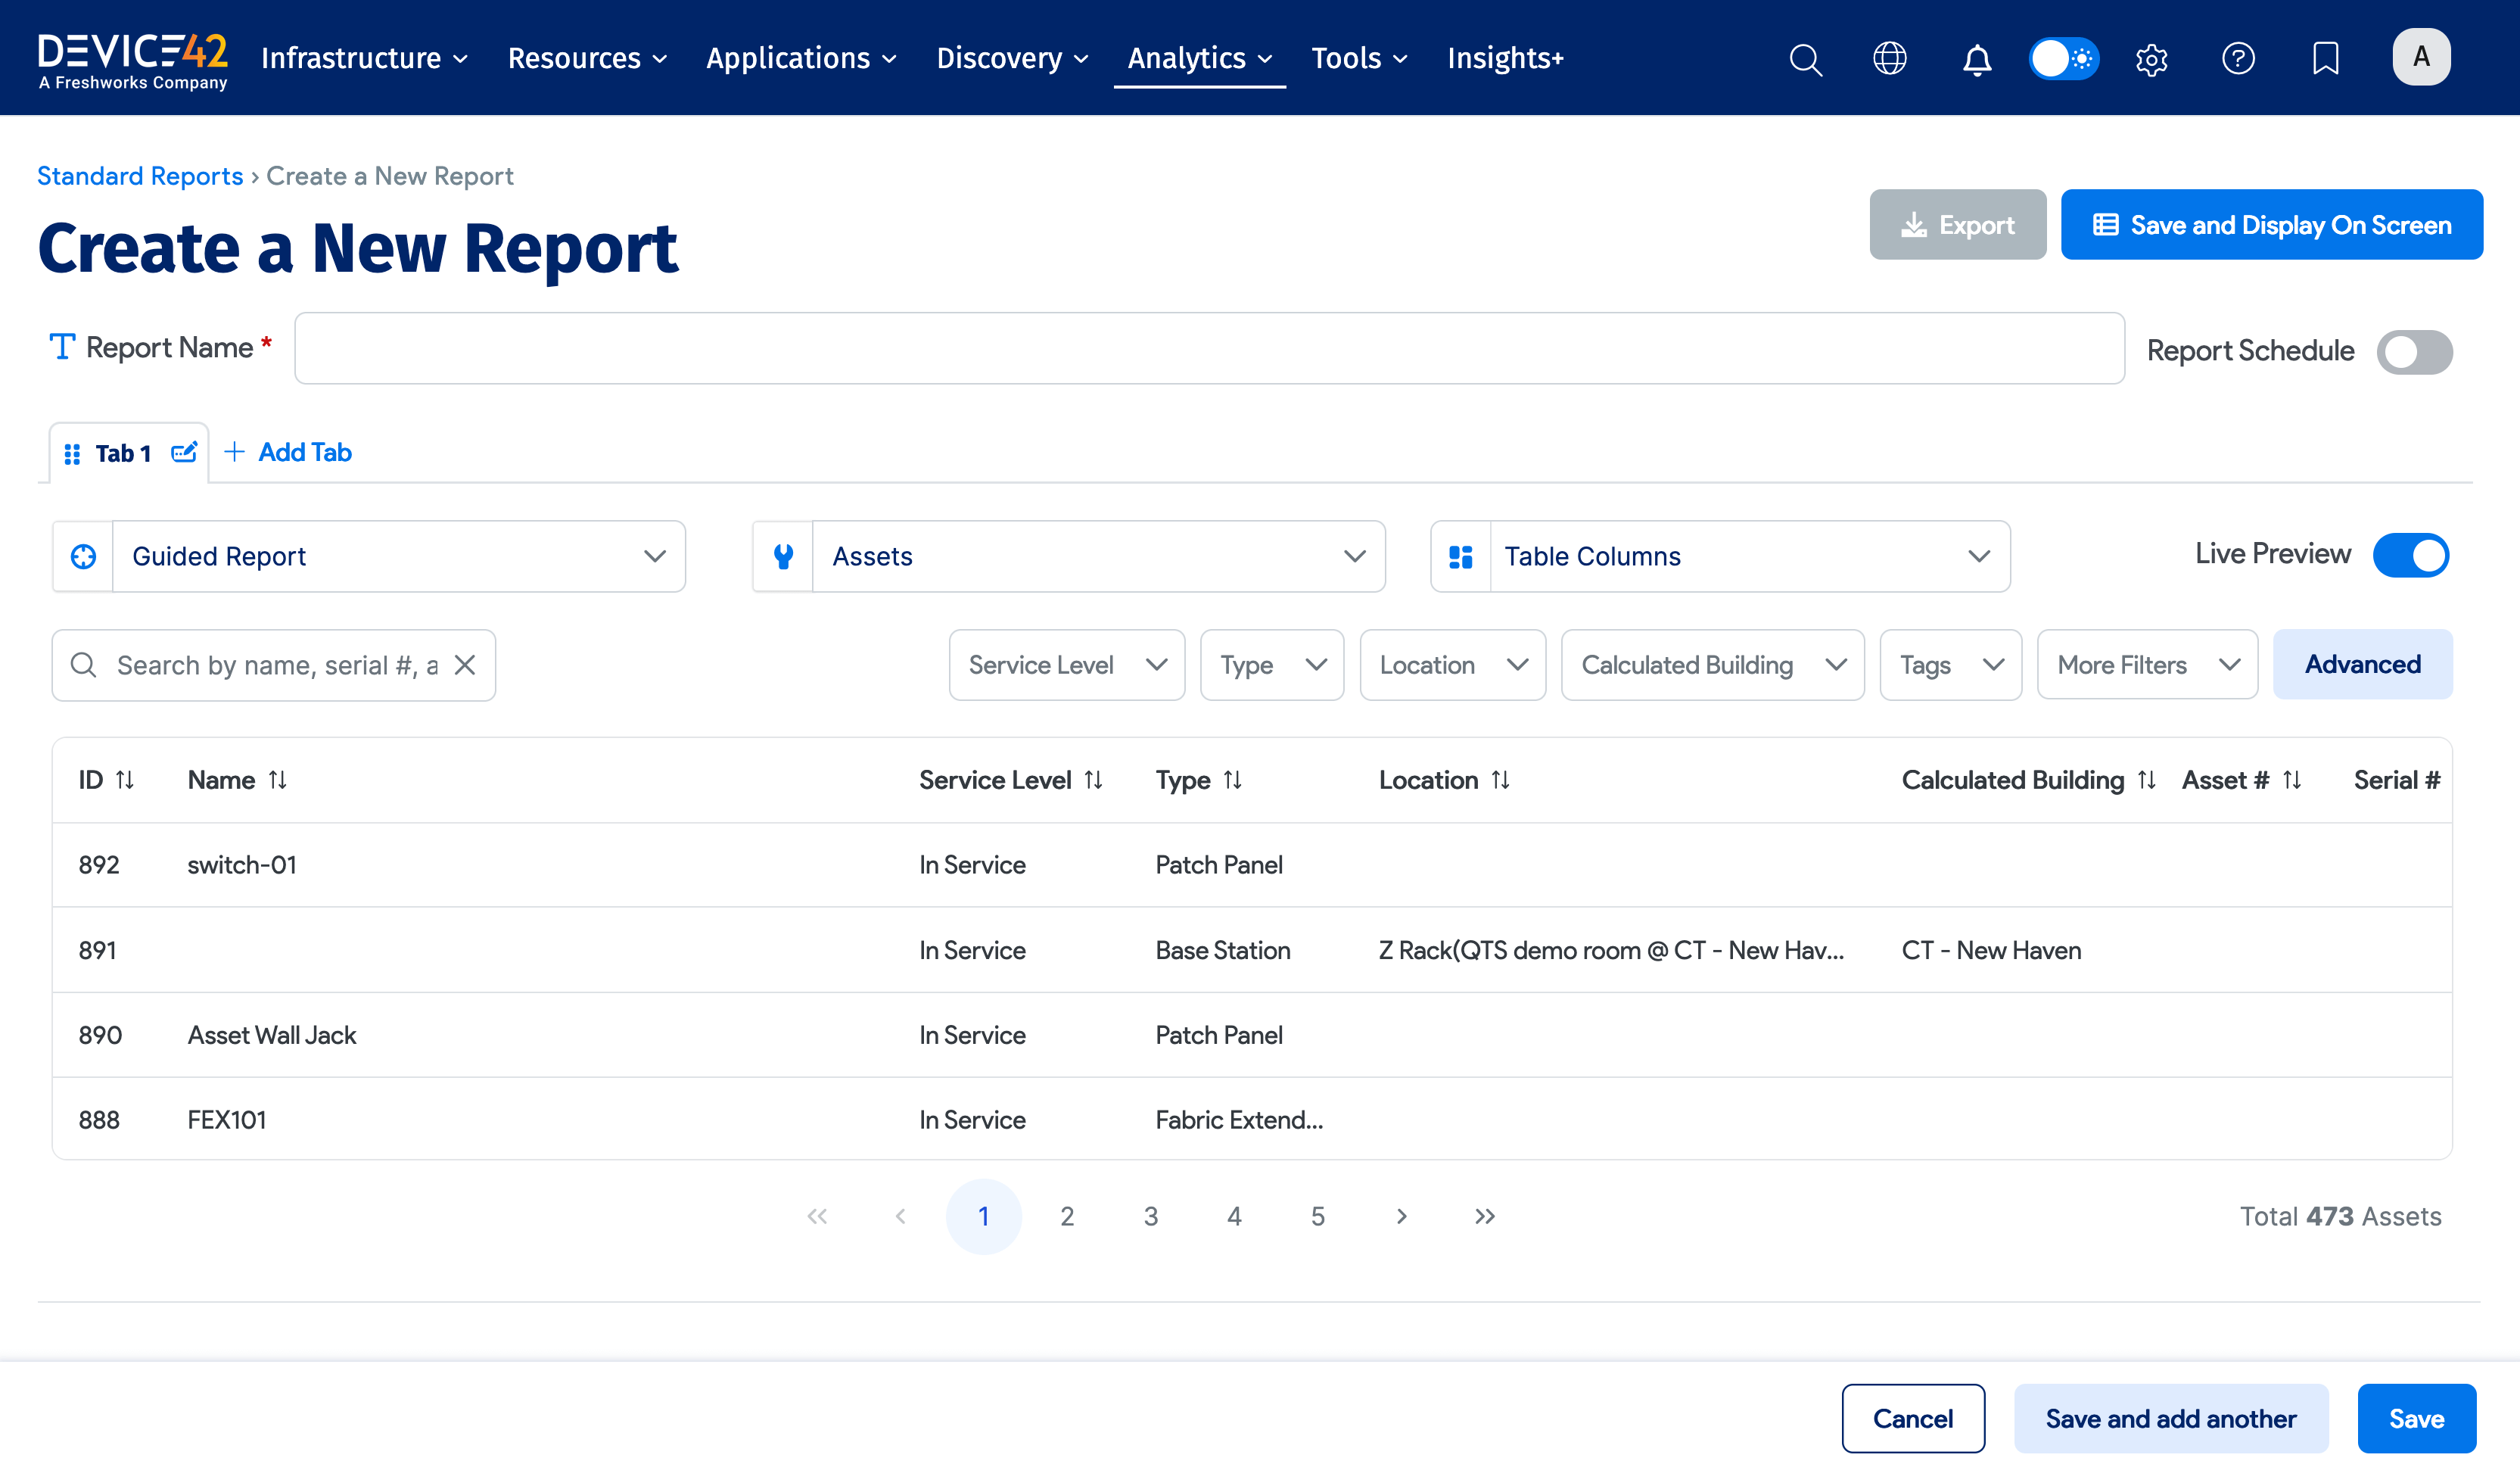Viewport: 2520px width, 1464px height.
Task: Open the globe language icon
Action: 1891,59
